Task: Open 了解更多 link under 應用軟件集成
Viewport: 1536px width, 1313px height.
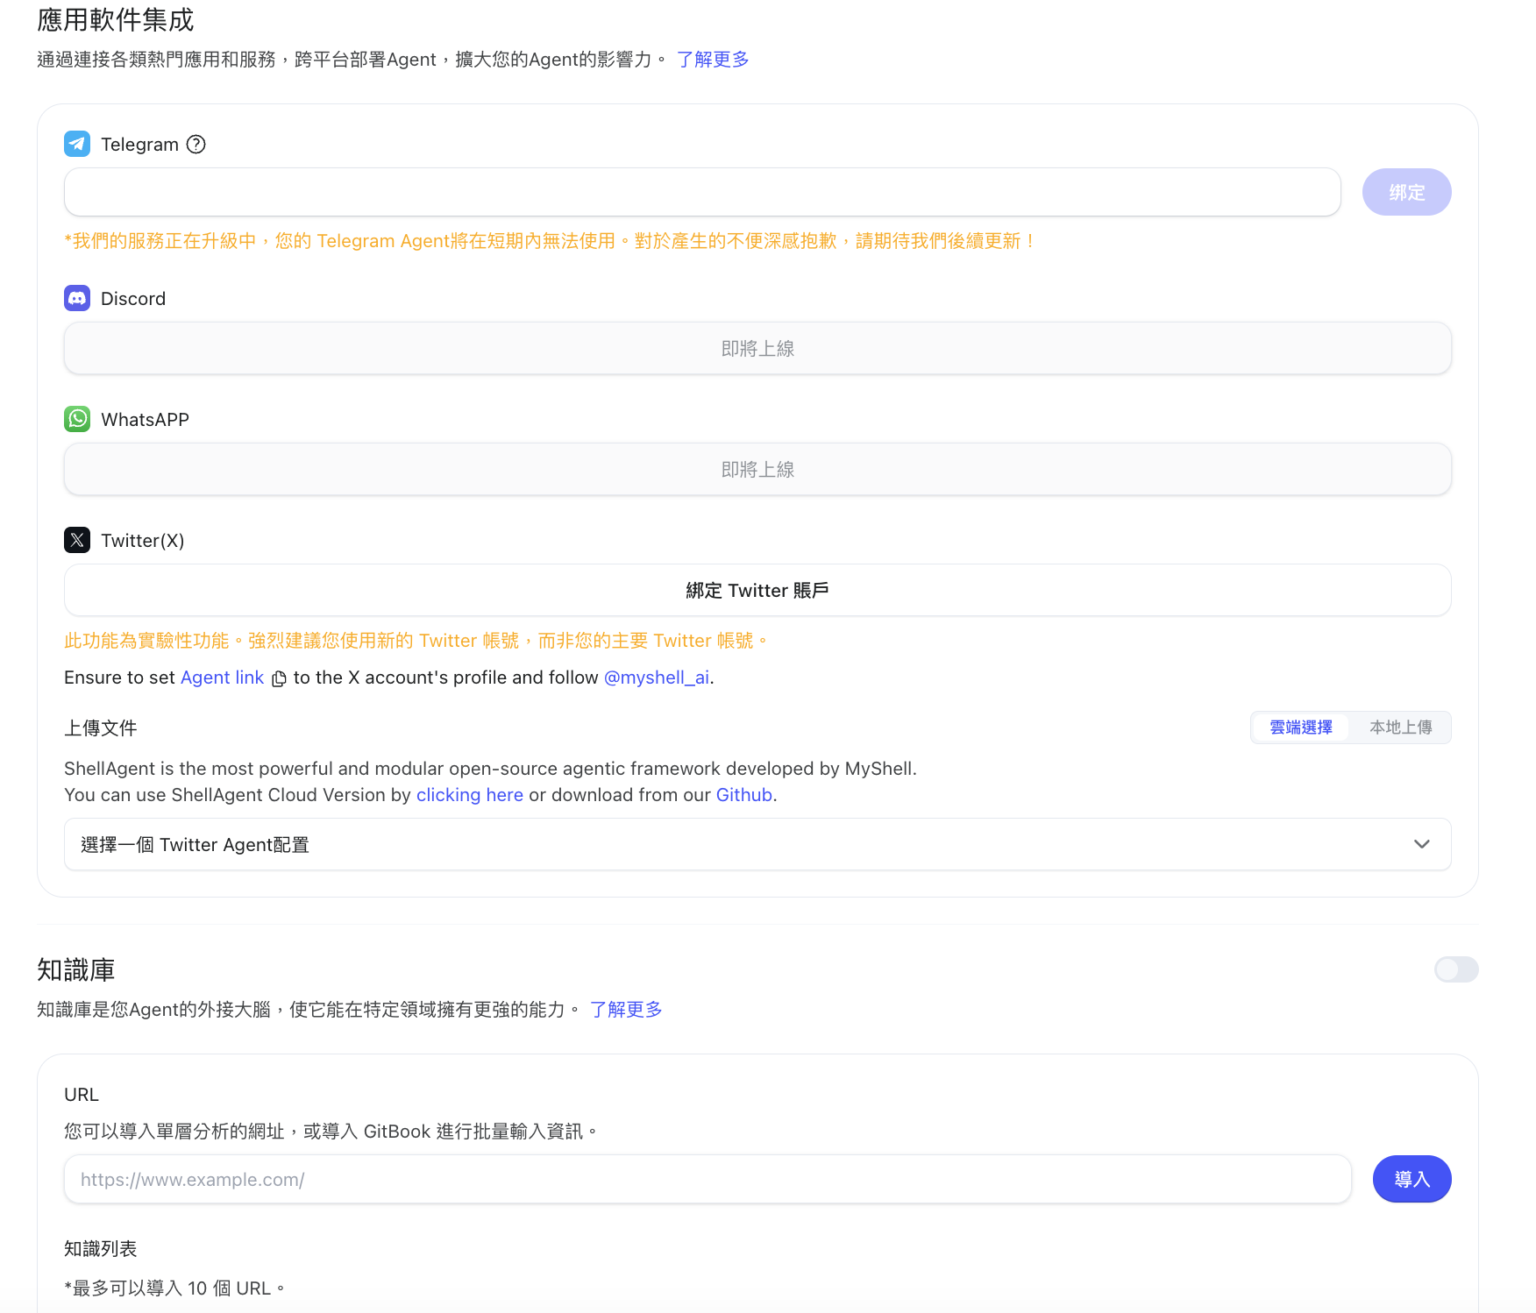Action: click(x=712, y=59)
